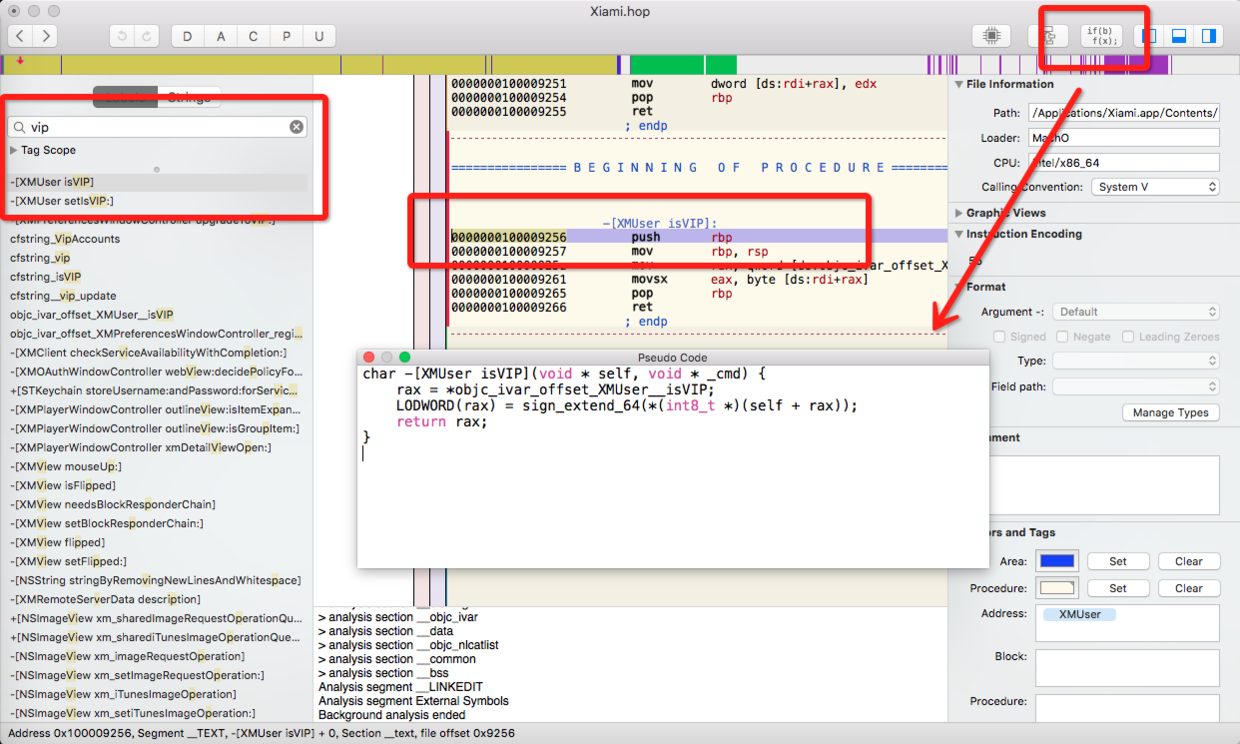This screenshot has width=1240, height=744.
Task: Click 'Analysis segment __LINKEDIT' log line
Action: (x=400, y=687)
